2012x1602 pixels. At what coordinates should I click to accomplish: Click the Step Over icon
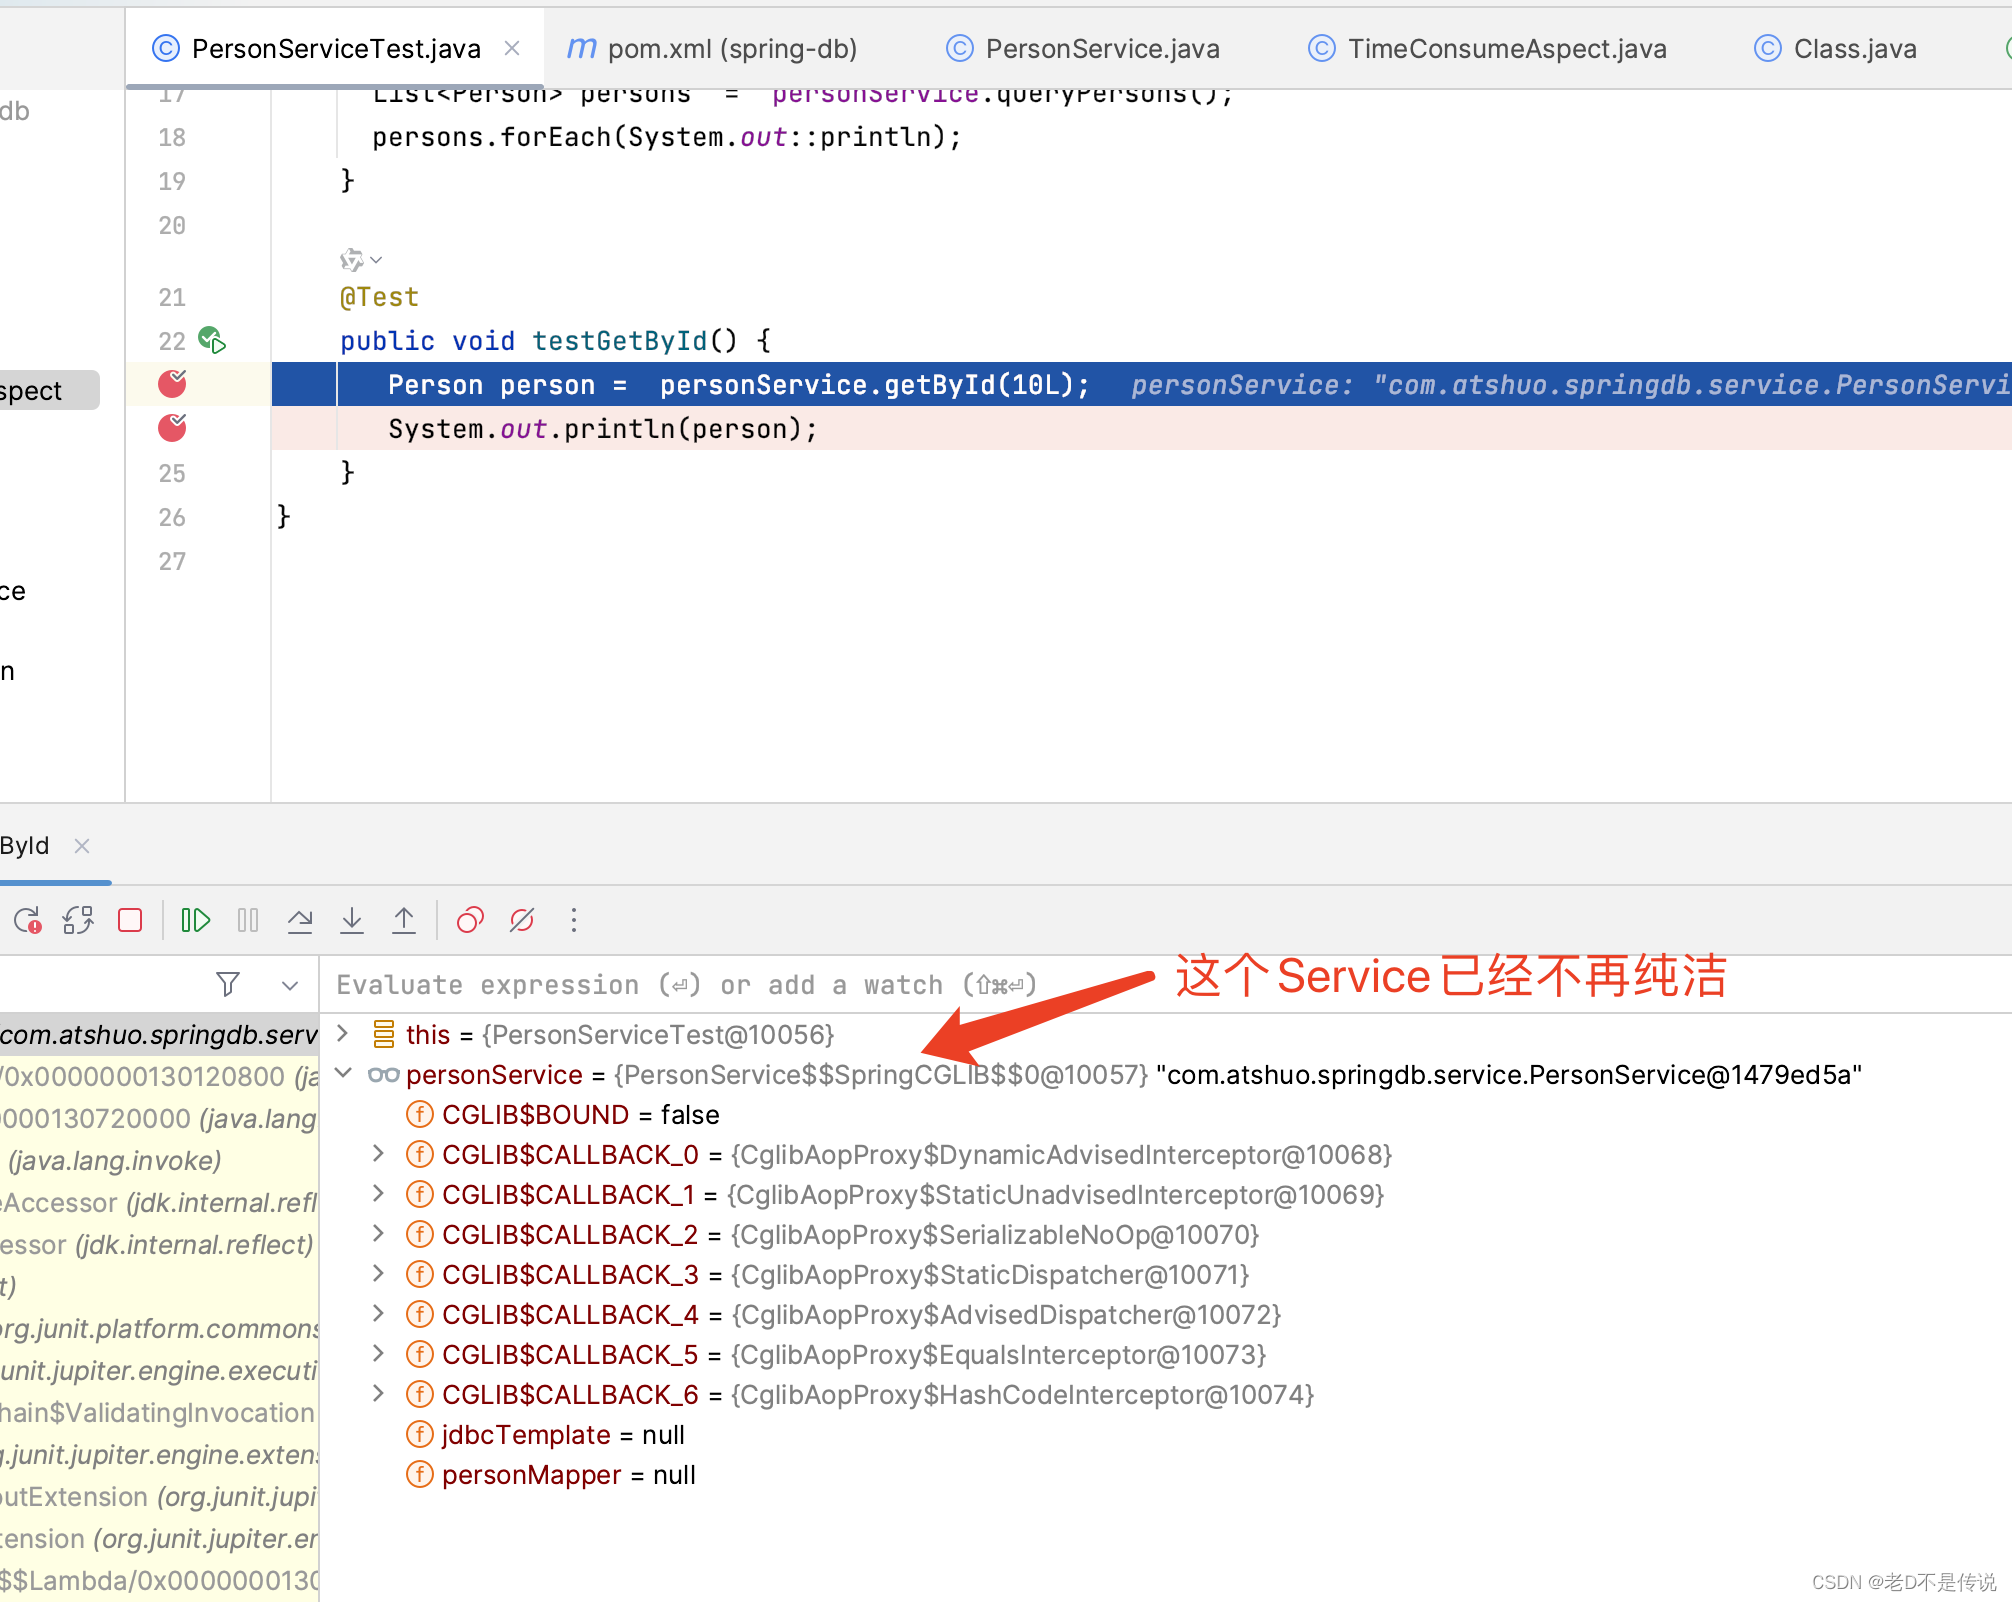(x=300, y=920)
